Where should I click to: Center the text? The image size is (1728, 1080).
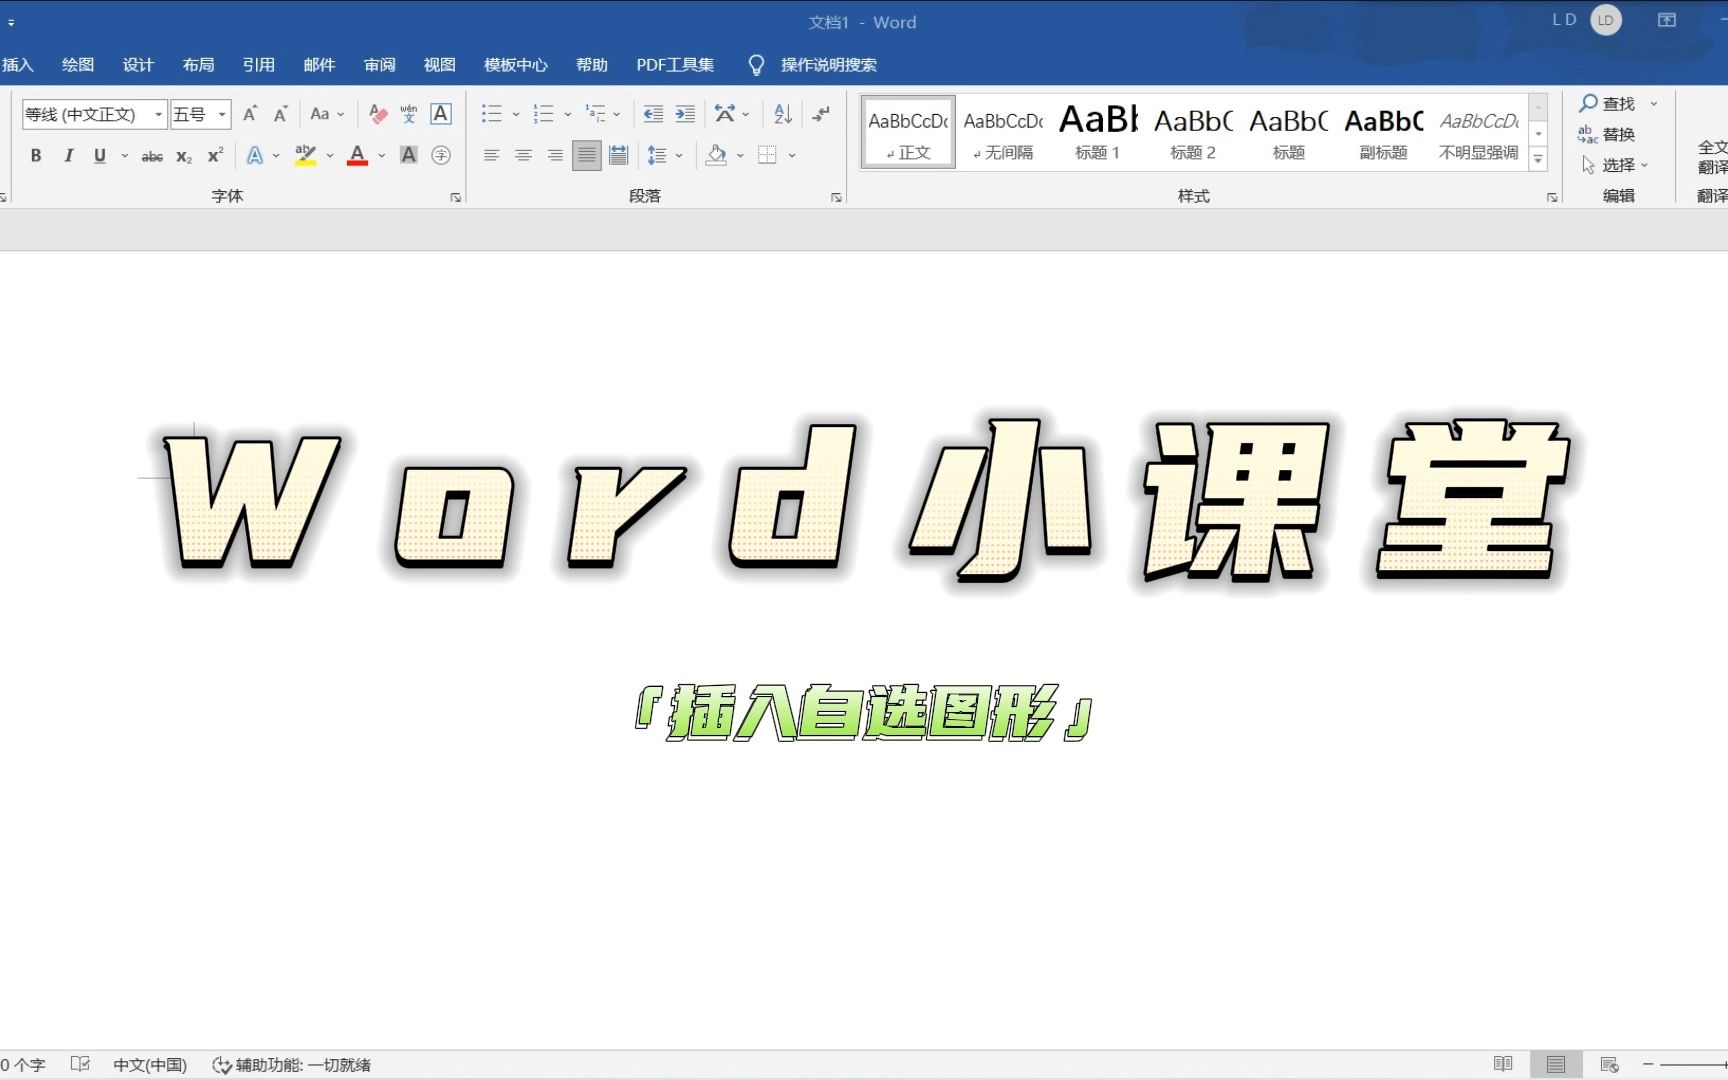pyautogui.click(x=523, y=156)
